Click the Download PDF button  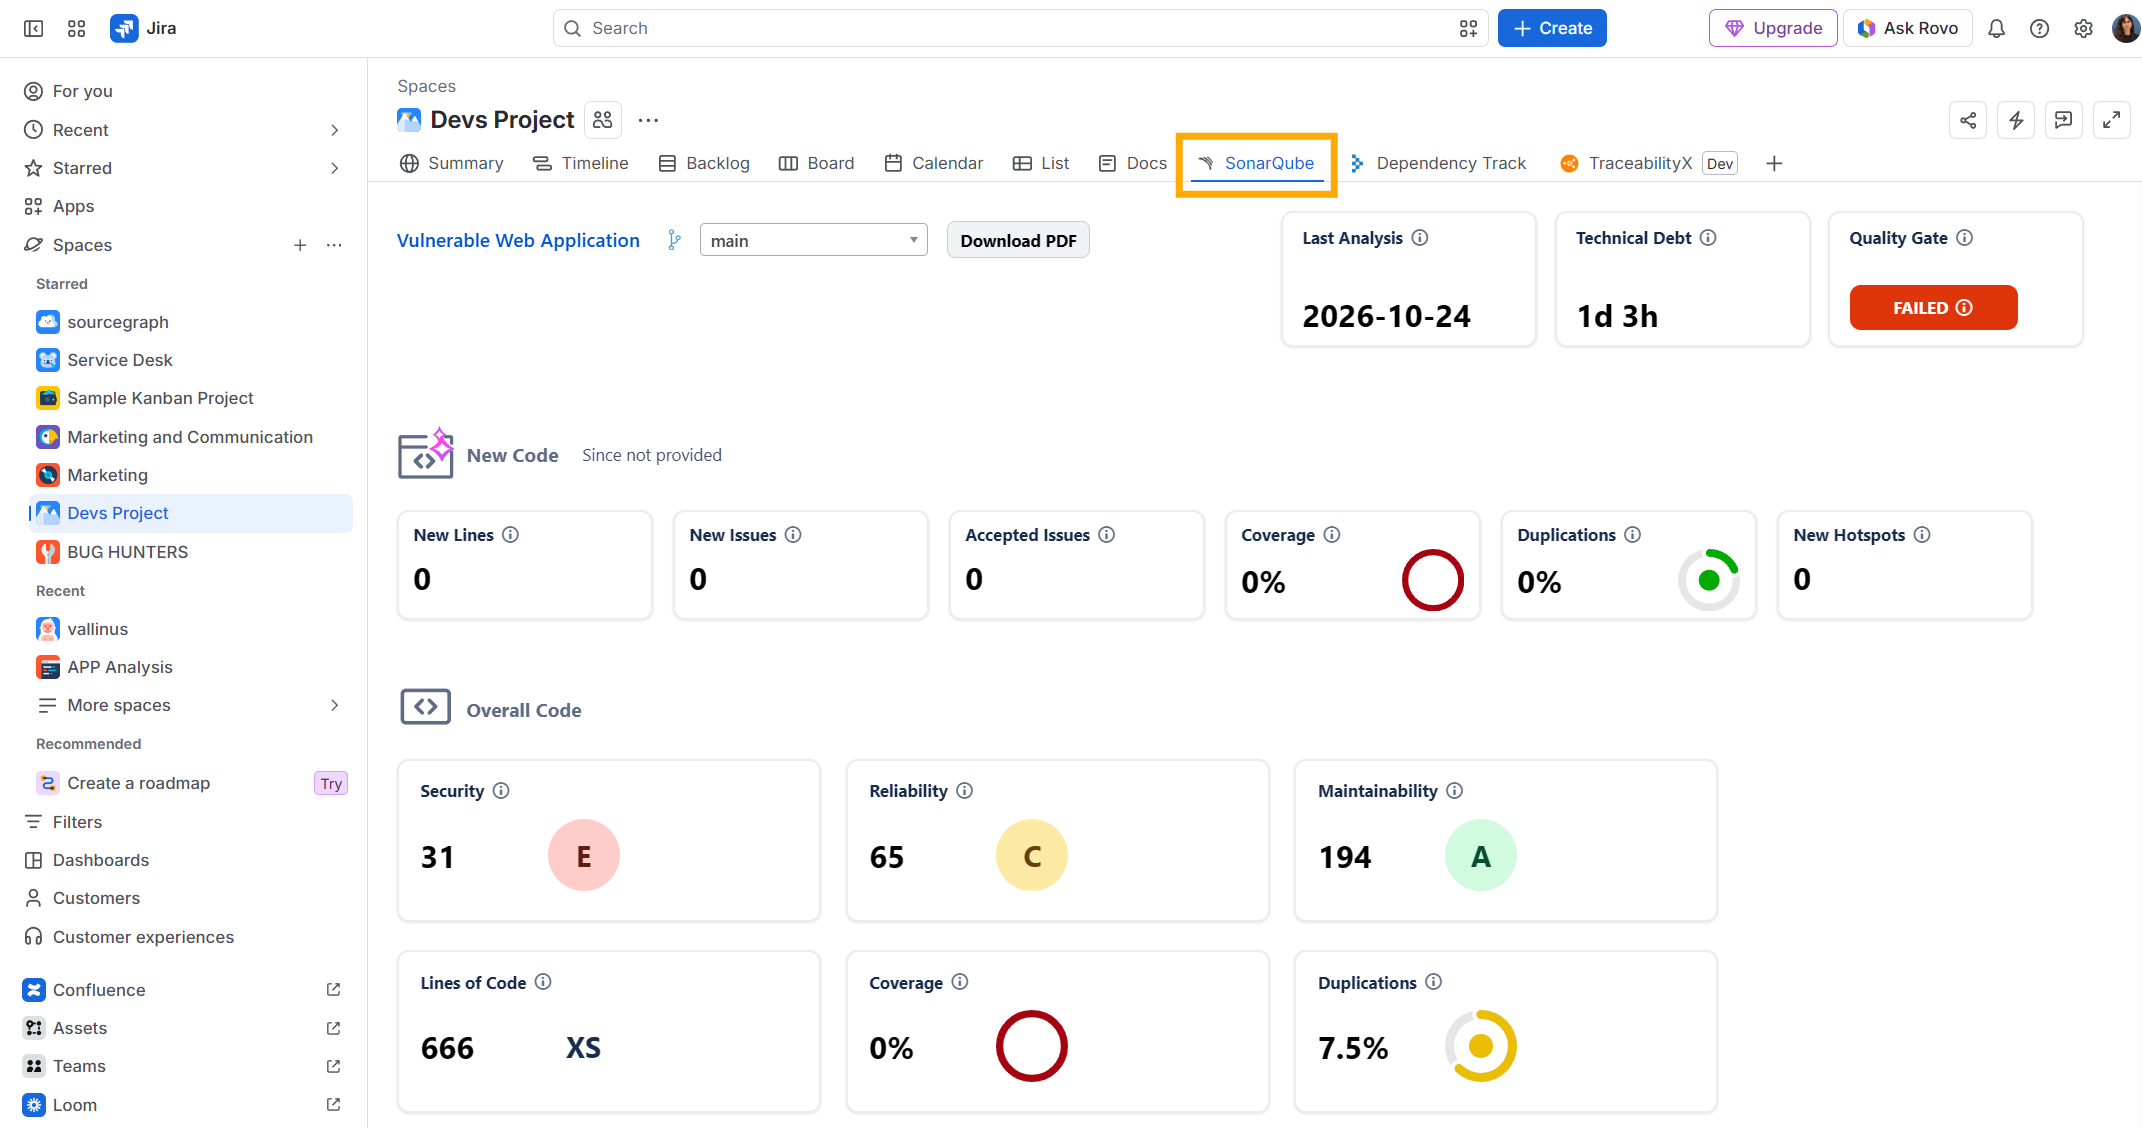point(1018,240)
